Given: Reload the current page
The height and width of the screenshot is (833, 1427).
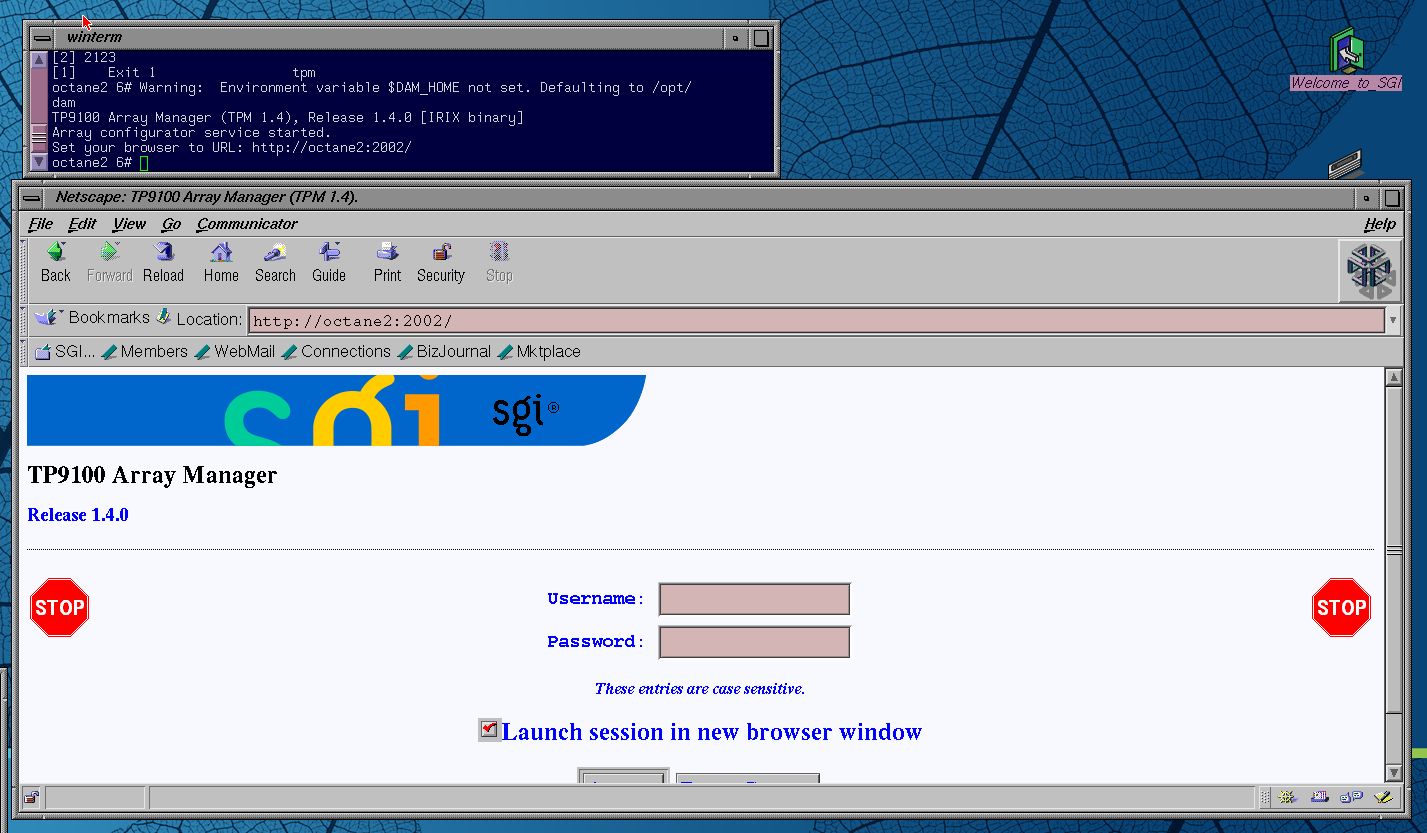Looking at the screenshot, I should 163,263.
